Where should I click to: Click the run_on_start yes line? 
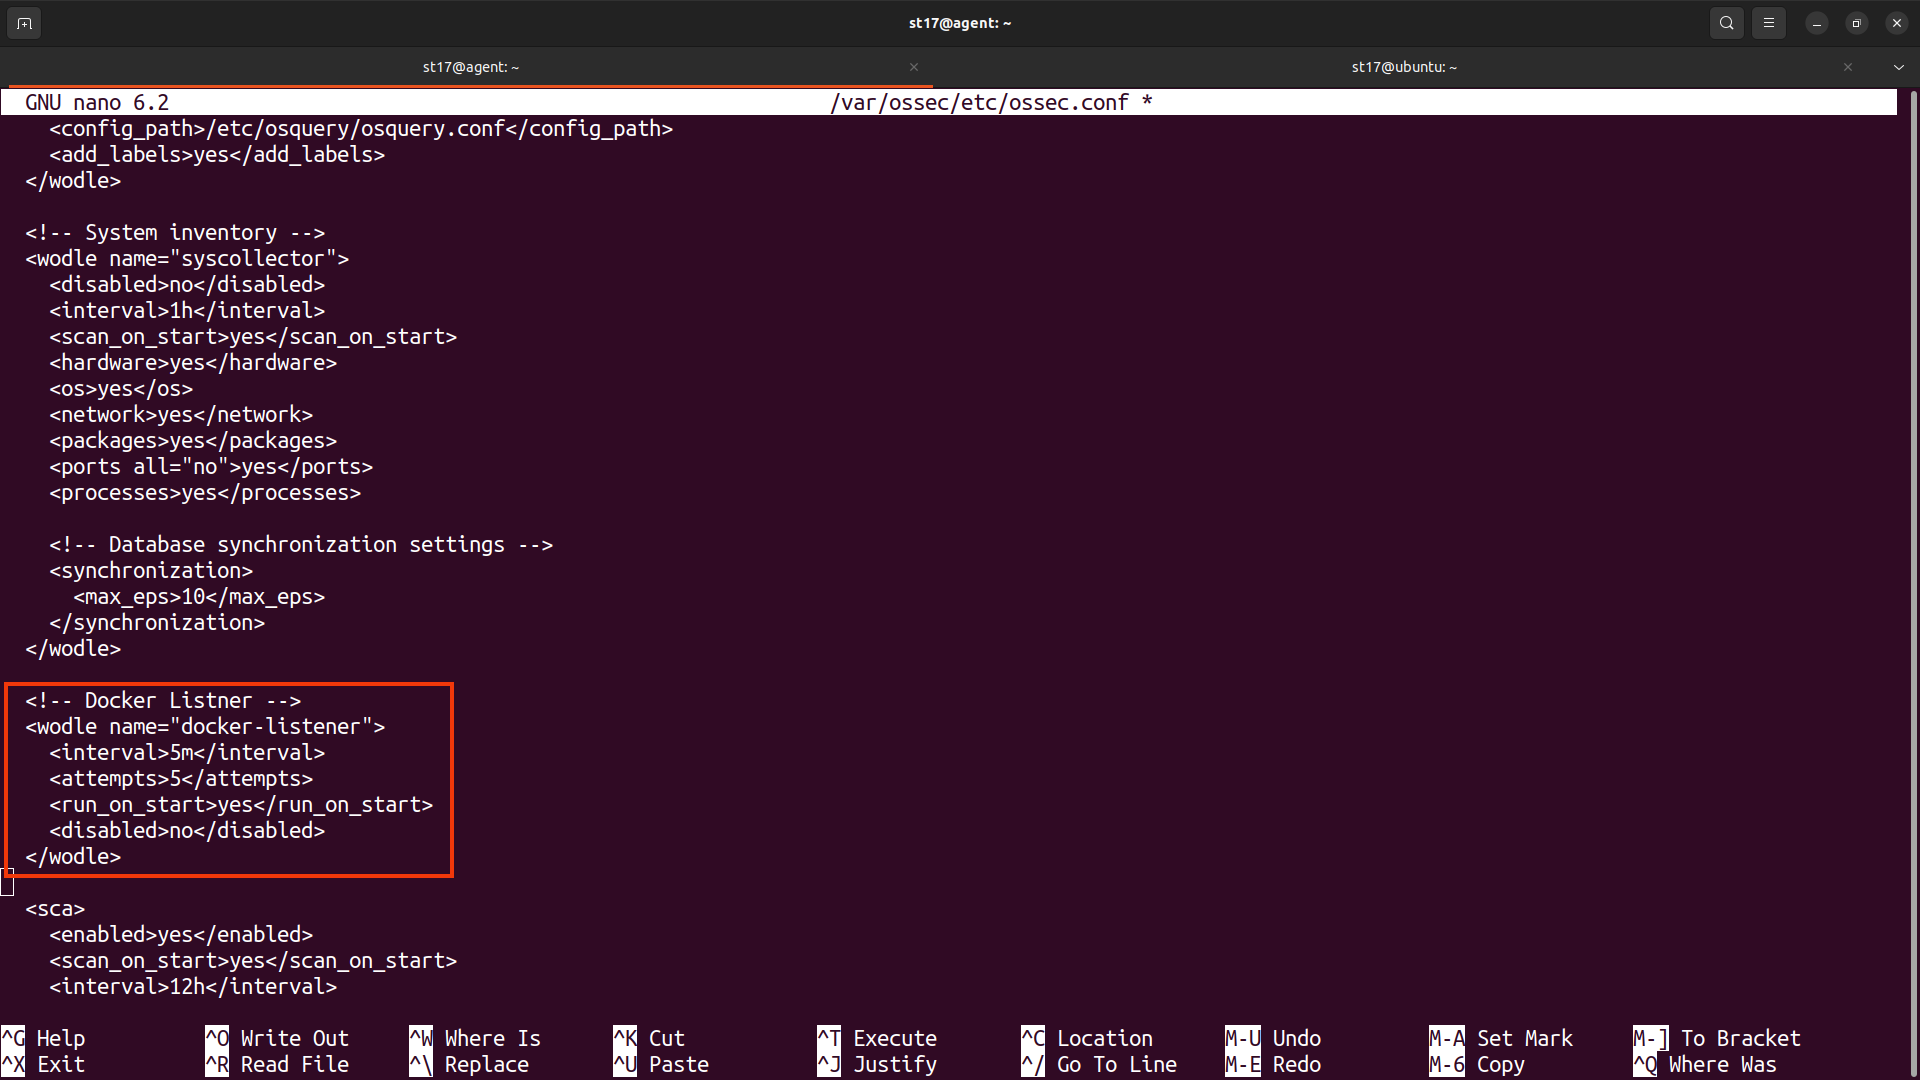point(241,805)
